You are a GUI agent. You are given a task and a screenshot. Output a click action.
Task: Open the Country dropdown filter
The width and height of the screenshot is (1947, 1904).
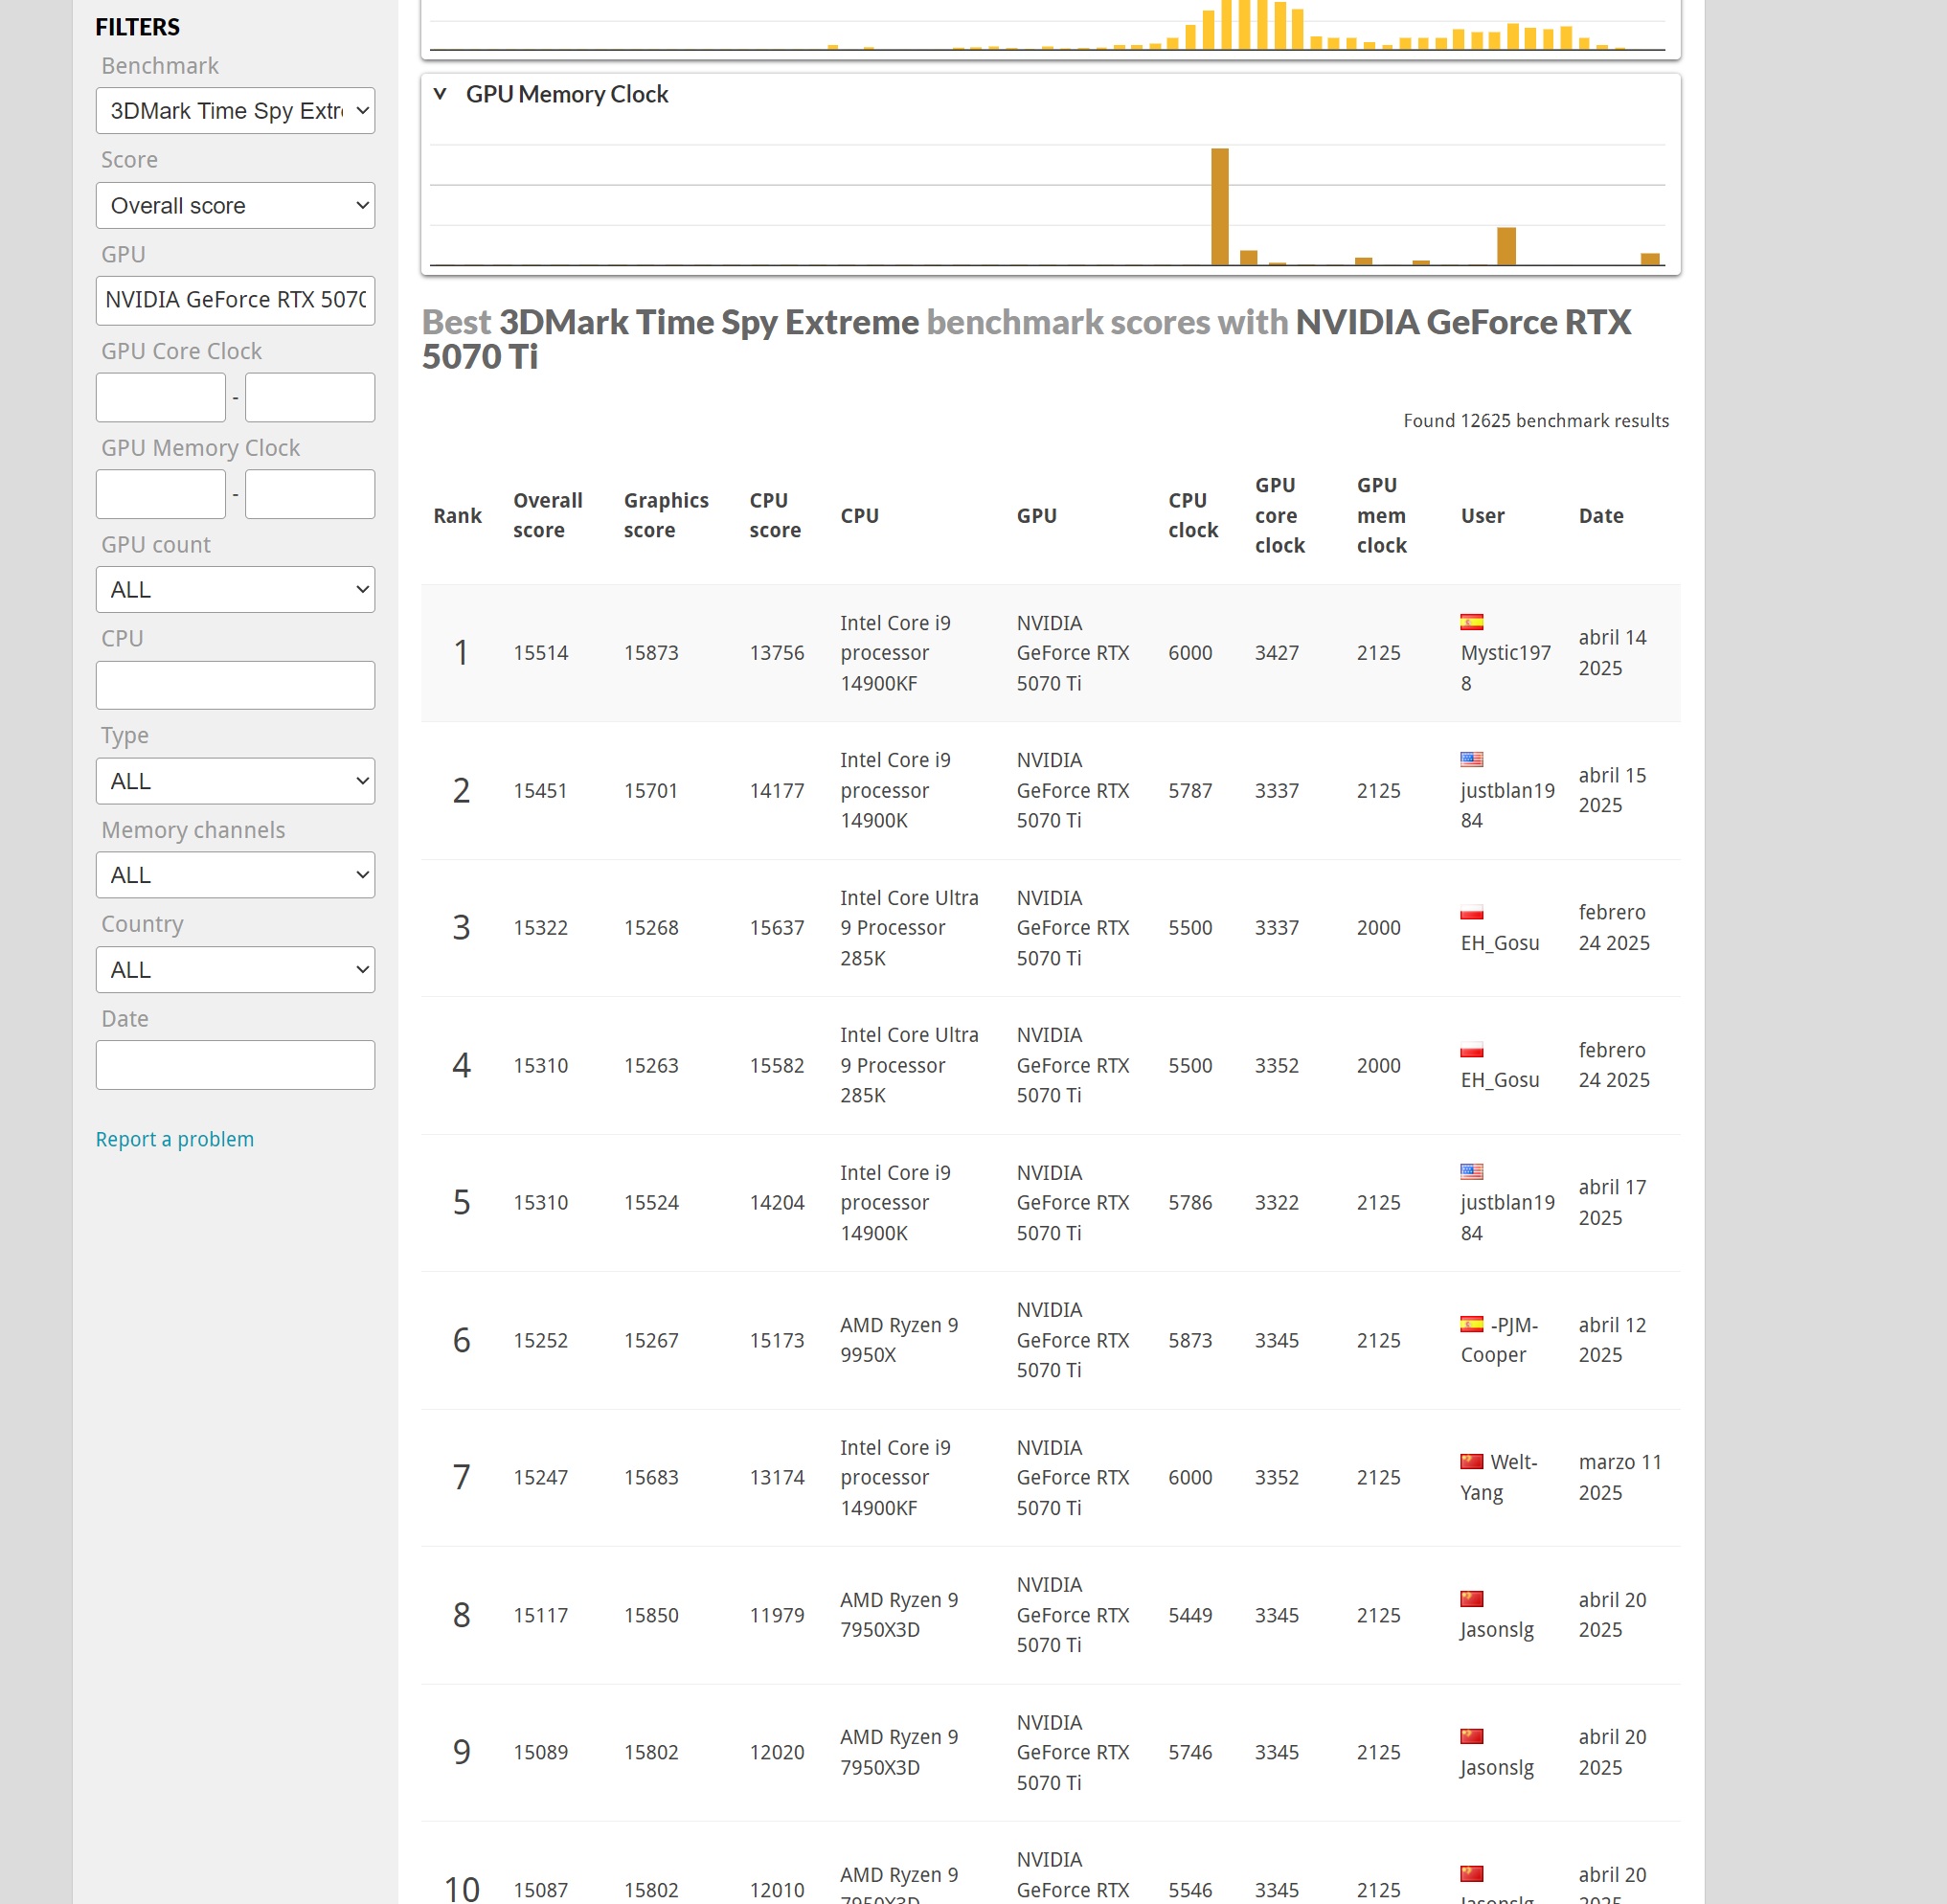[x=235, y=969]
